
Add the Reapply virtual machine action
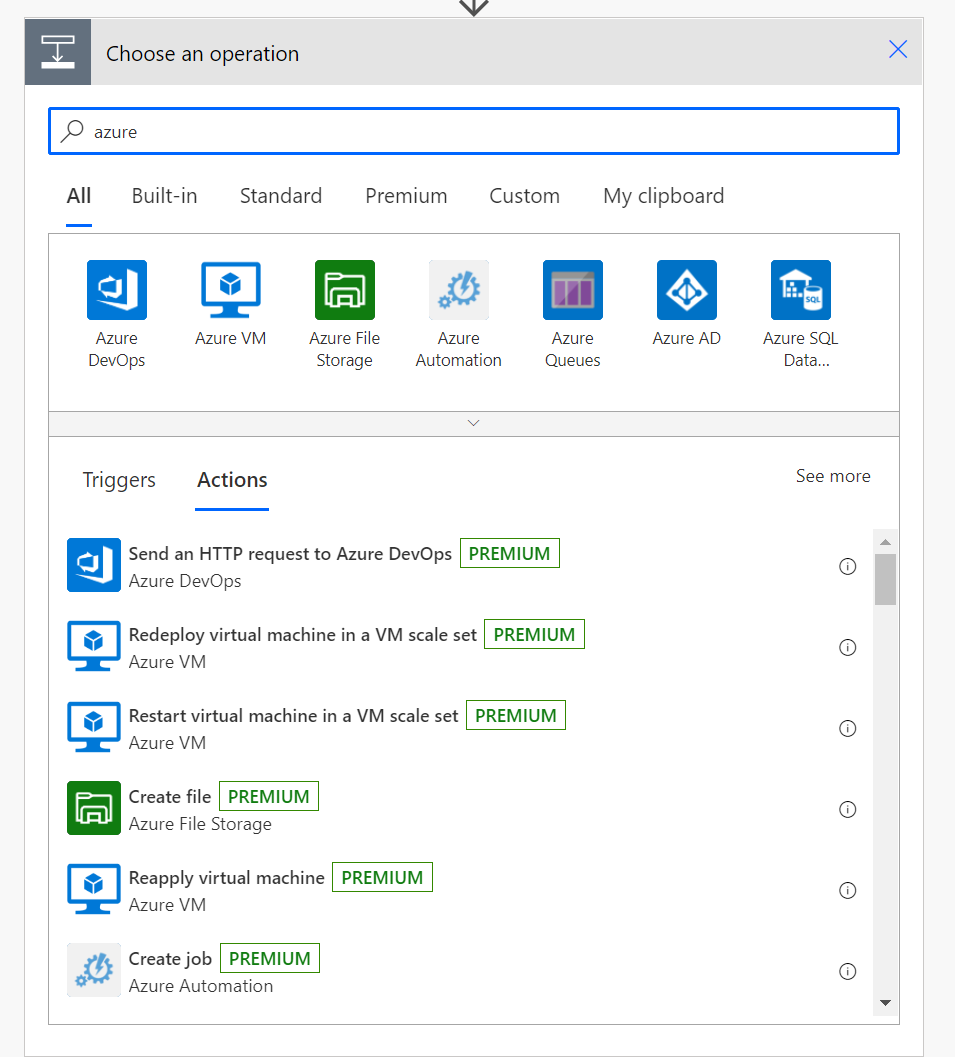click(x=227, y=878)
